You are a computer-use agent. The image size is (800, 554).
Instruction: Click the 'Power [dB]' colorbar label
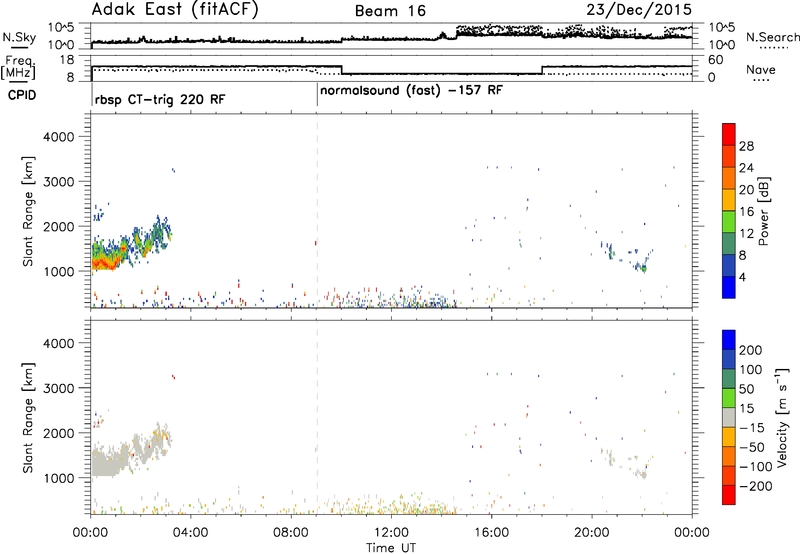click(x=763, y=211)
